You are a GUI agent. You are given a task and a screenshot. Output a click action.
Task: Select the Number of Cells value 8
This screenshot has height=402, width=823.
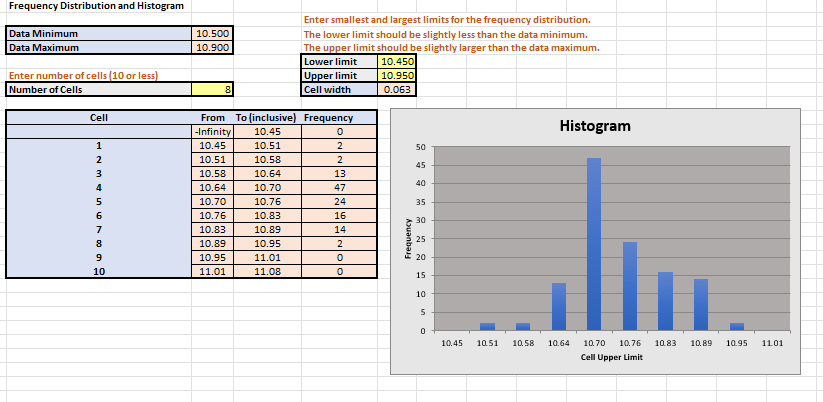(212, 89)
